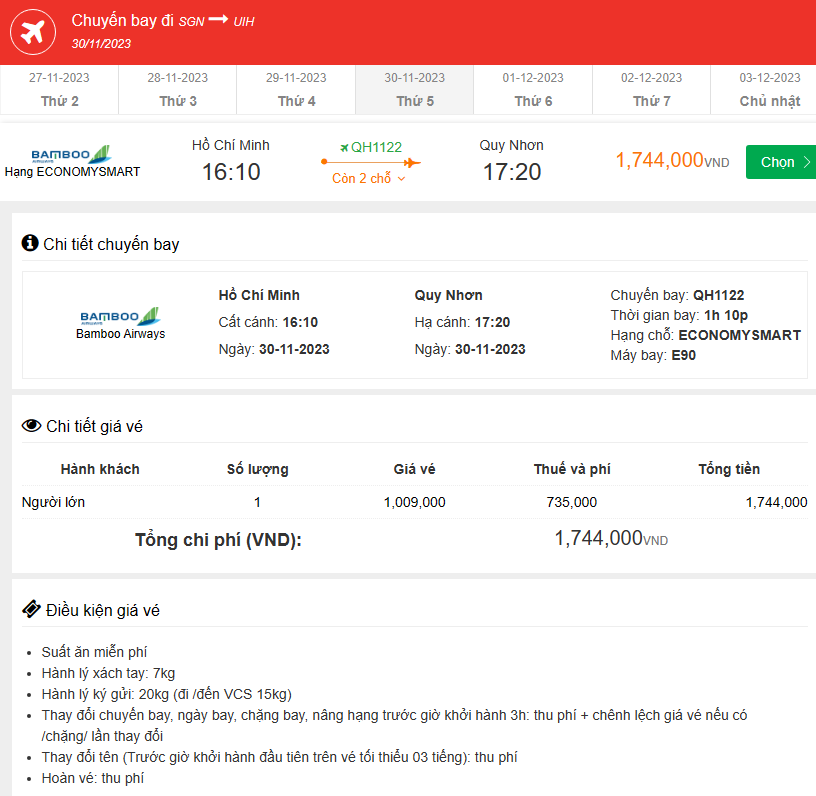Choose the 01-12-2023 Thứ 6 date tab
The image size is (816, 796).
click(533, 90)
